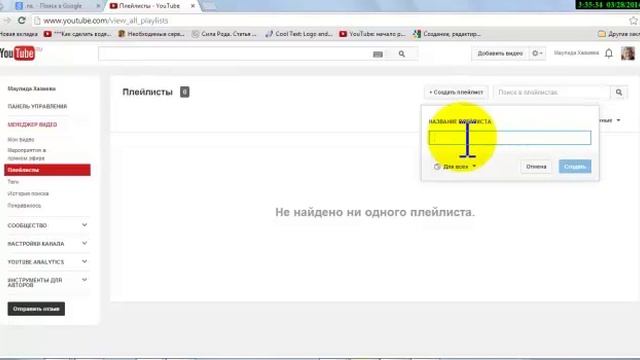This screenshot has height=360, width=640.
Task: Open the sort dropdown arrow right of the dialog
Action: [x=618, y=120]
